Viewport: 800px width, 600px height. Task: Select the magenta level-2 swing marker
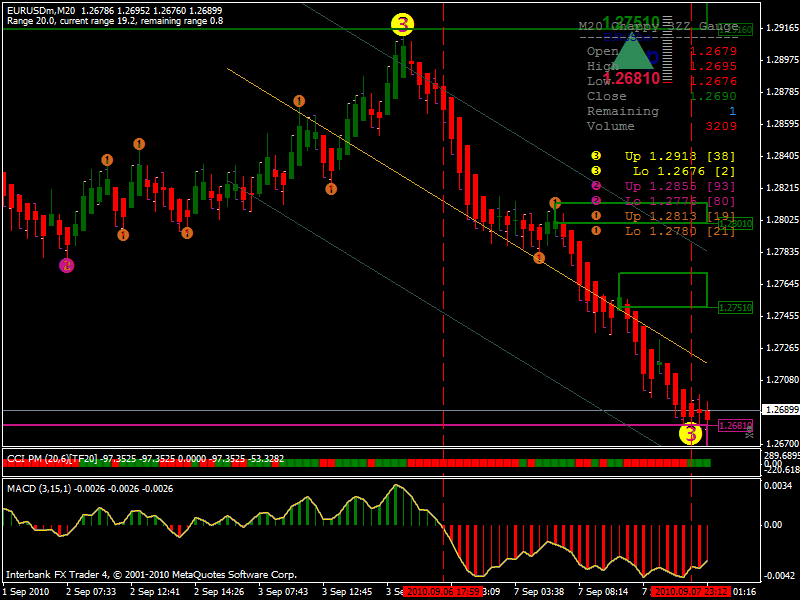[x=67, y=265]
